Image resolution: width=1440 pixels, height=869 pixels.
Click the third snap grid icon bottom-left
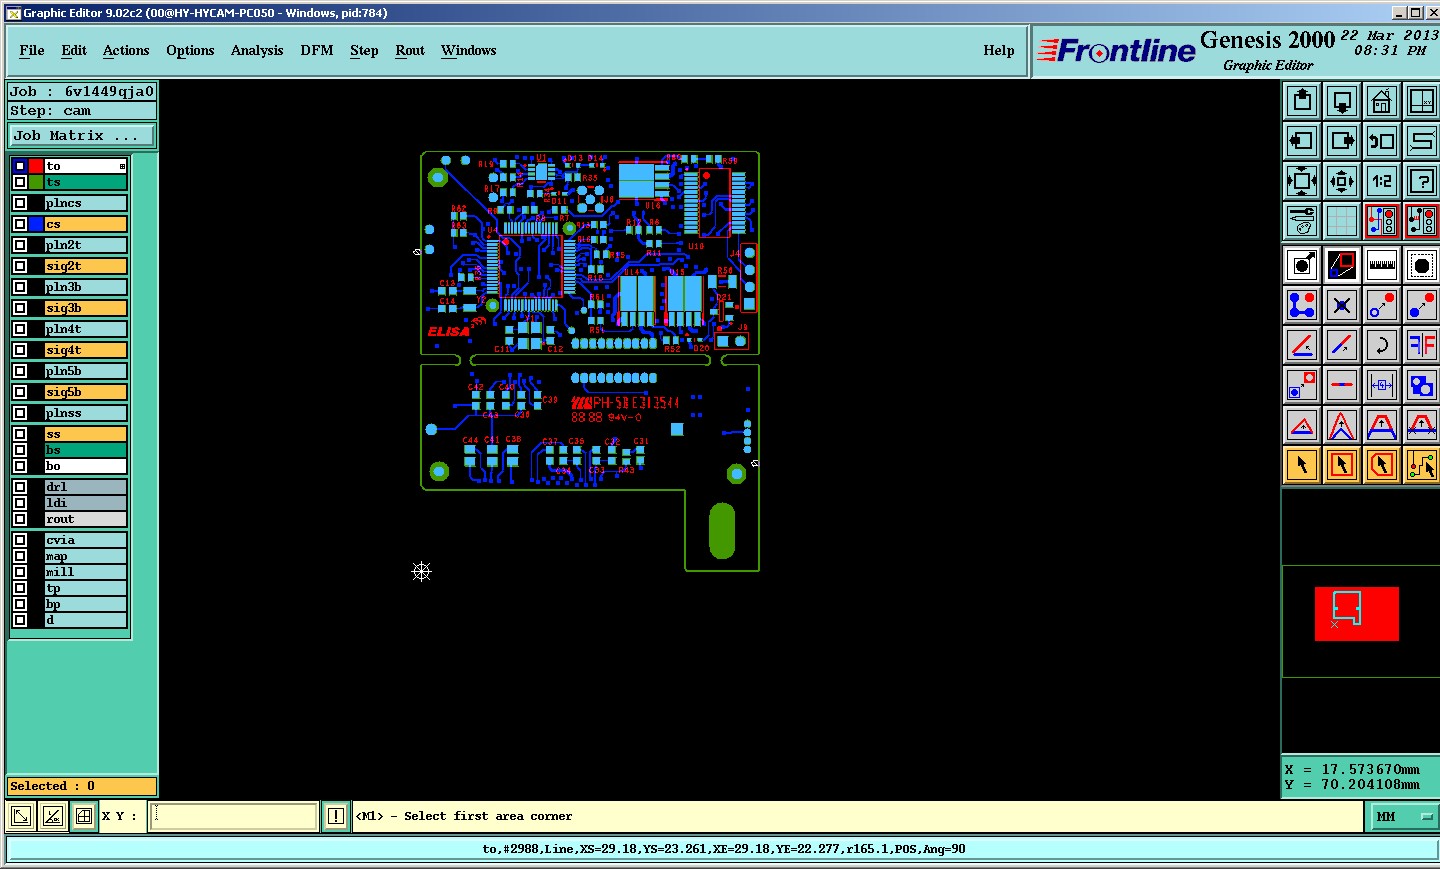click(x=84, y=816)
